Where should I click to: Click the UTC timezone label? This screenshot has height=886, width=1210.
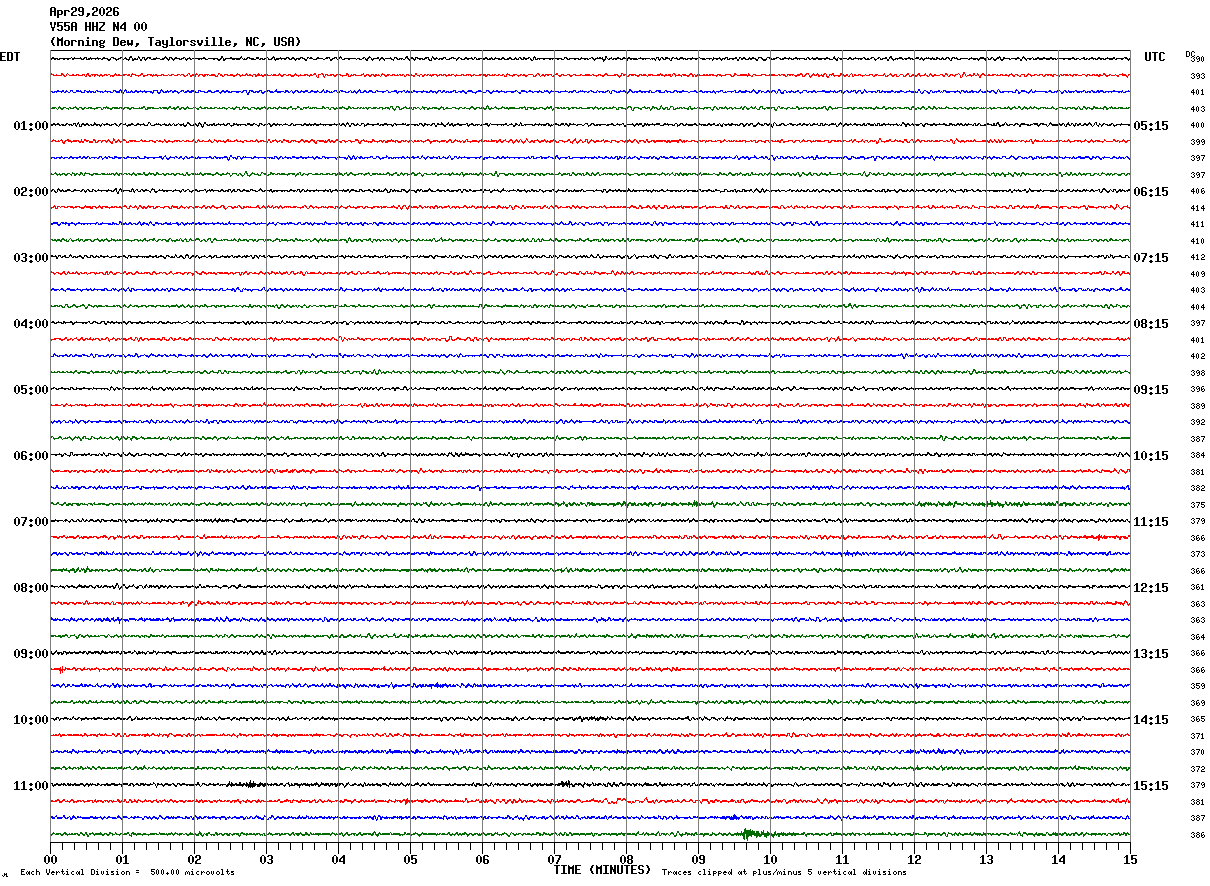click(x=1155, y=57)
